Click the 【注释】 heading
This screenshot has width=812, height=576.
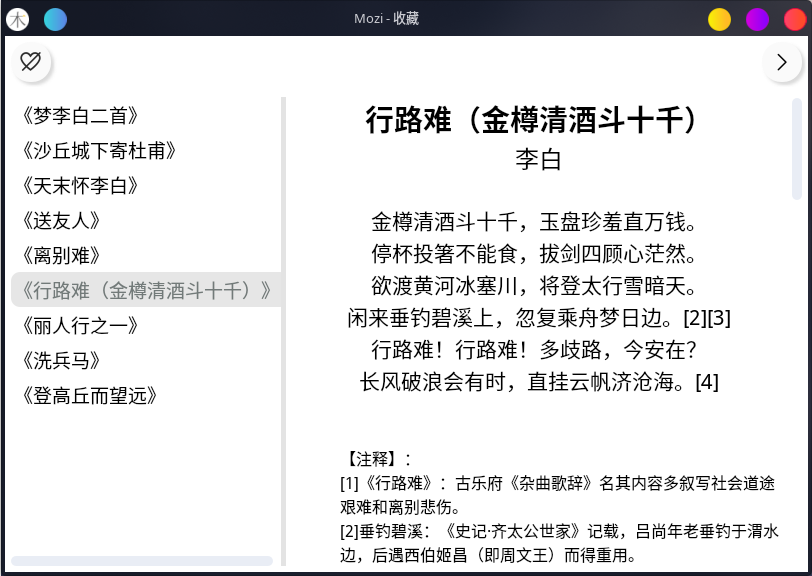[376, 459]
